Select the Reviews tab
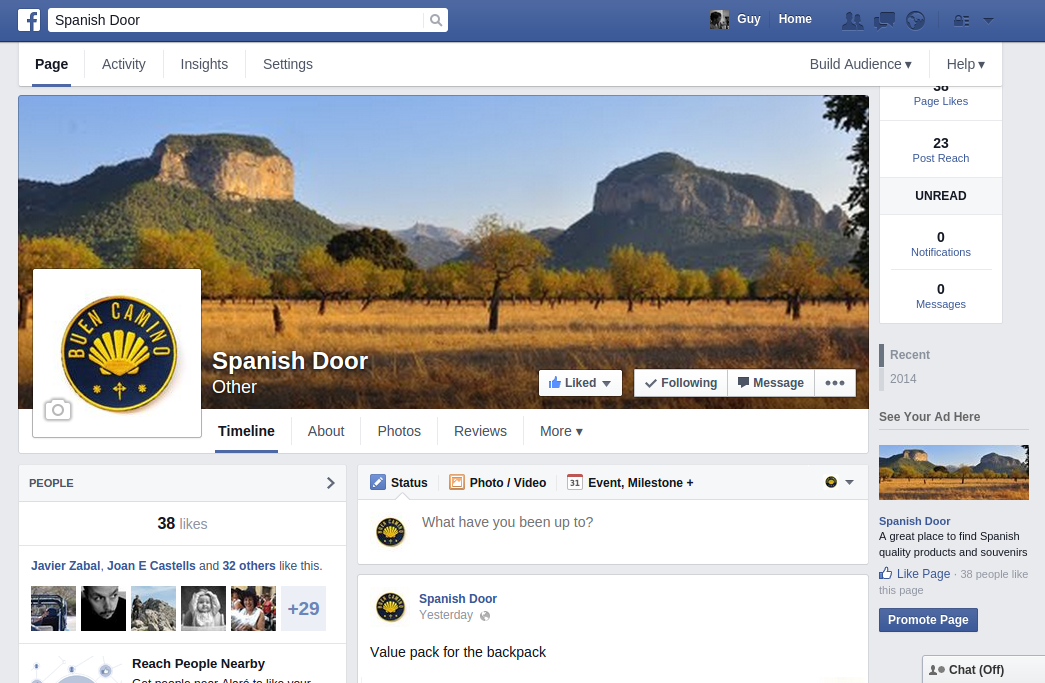Viewport: 1045px width, 683px height. (x=481, y=431)
